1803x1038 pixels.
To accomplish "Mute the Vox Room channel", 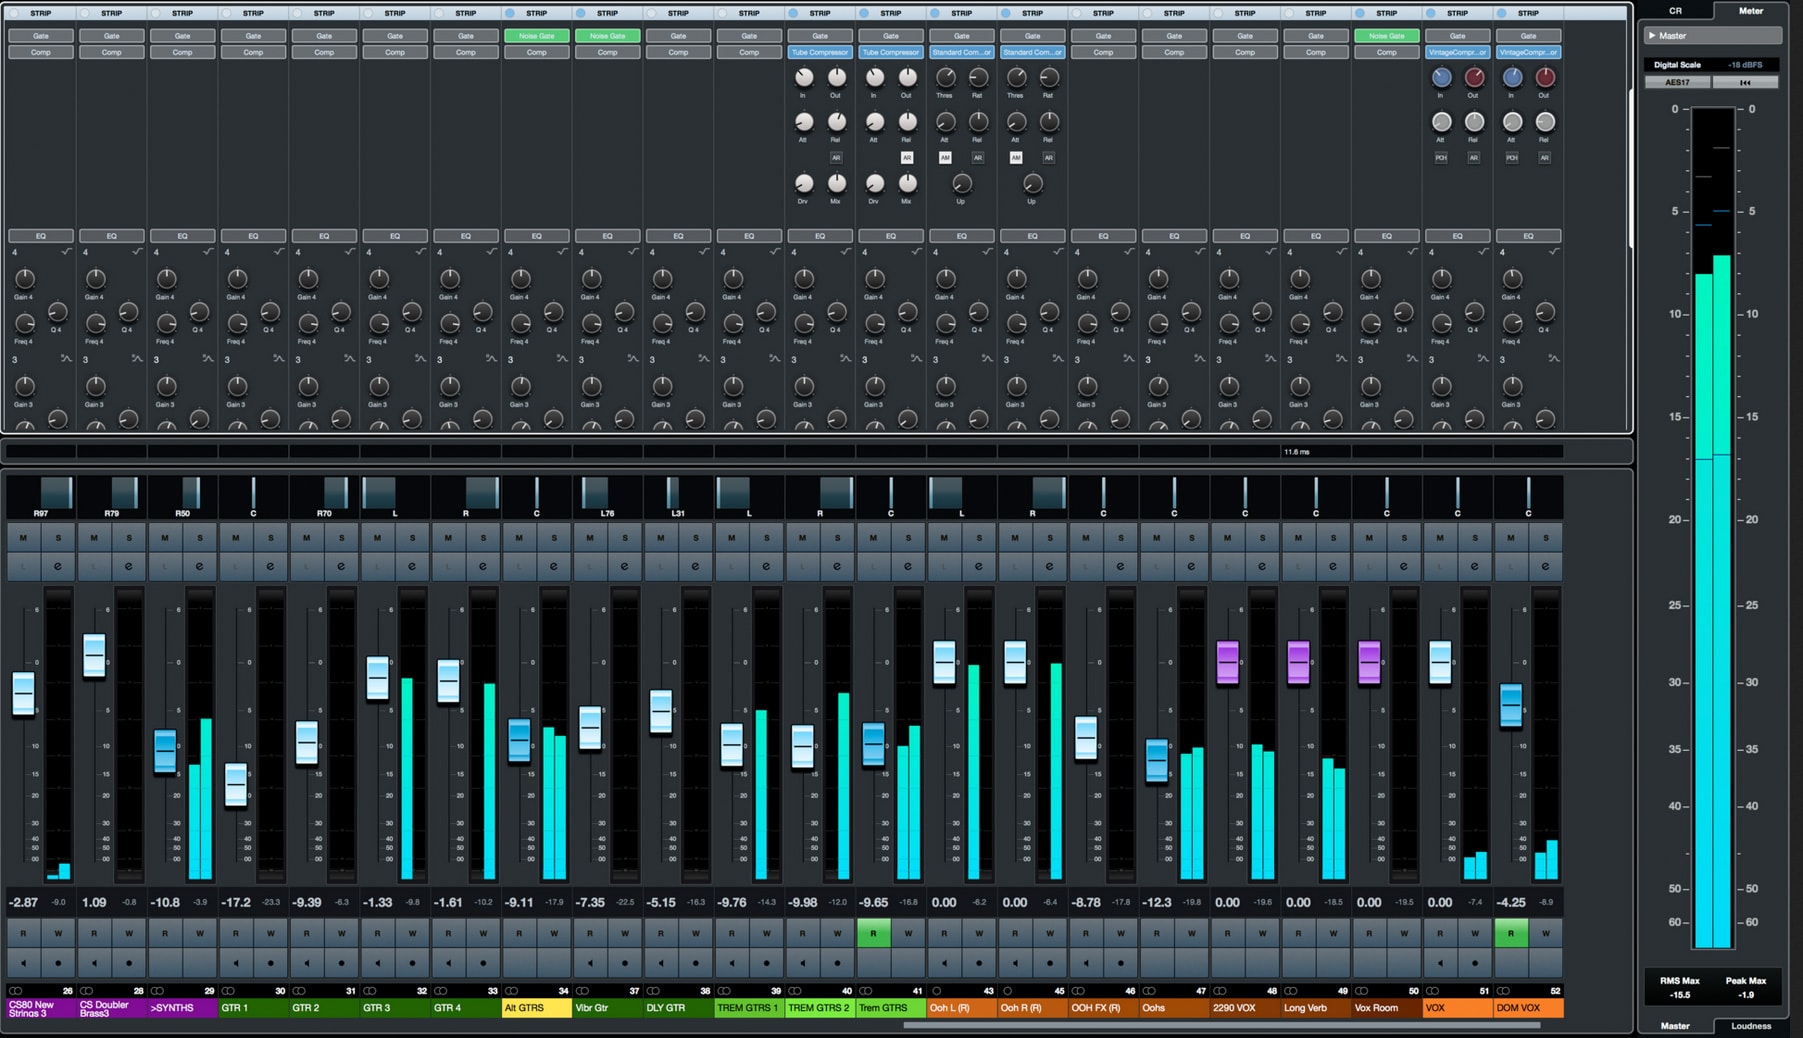I will tap(1369, 538).
